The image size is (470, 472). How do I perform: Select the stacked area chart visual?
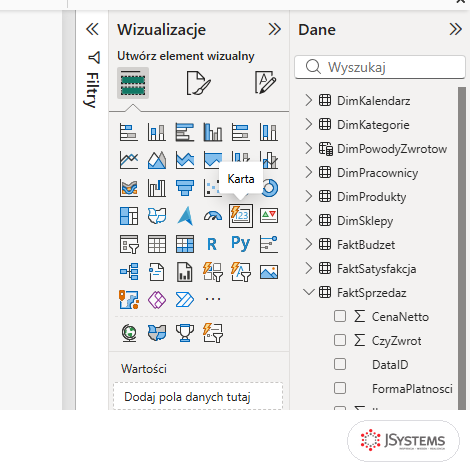click(x=185, y=160)
